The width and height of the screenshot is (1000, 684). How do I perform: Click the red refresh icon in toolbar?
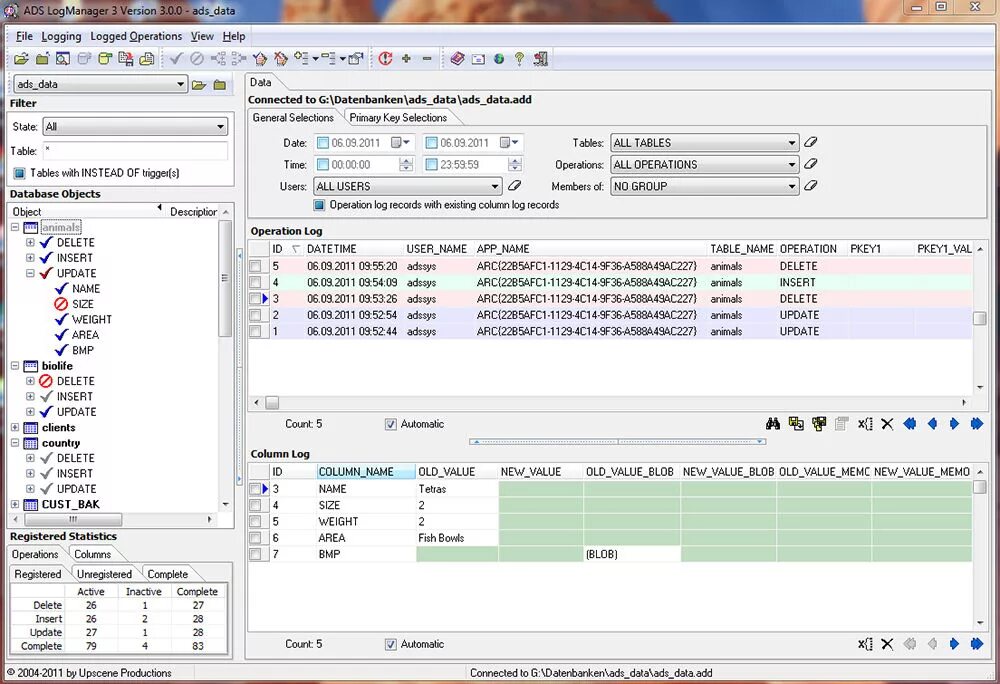(x=385, y=59)
